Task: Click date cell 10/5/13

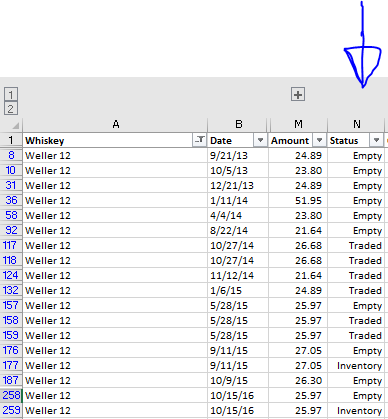Action: (238, 170)
